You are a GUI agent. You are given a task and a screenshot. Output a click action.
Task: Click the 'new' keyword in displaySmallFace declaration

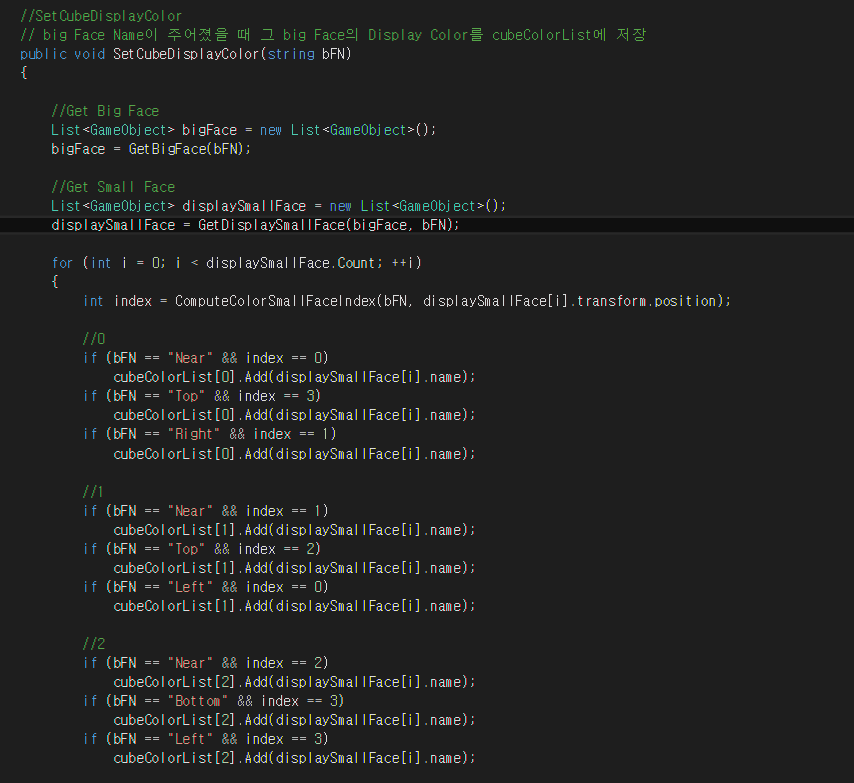pos(340,206)
